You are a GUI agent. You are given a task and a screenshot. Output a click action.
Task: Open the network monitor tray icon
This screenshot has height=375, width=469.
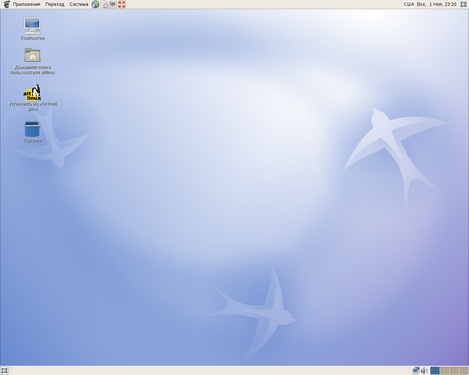(416, 370)
